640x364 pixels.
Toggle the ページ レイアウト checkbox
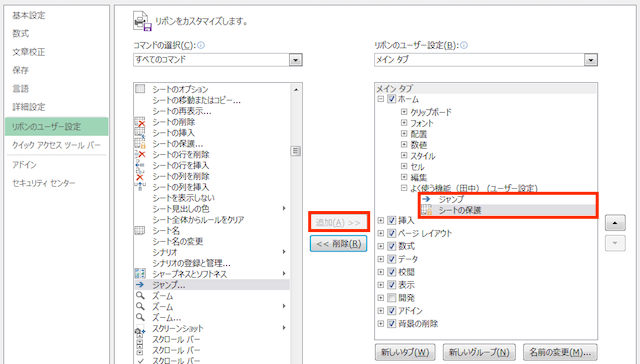[391, 233]
